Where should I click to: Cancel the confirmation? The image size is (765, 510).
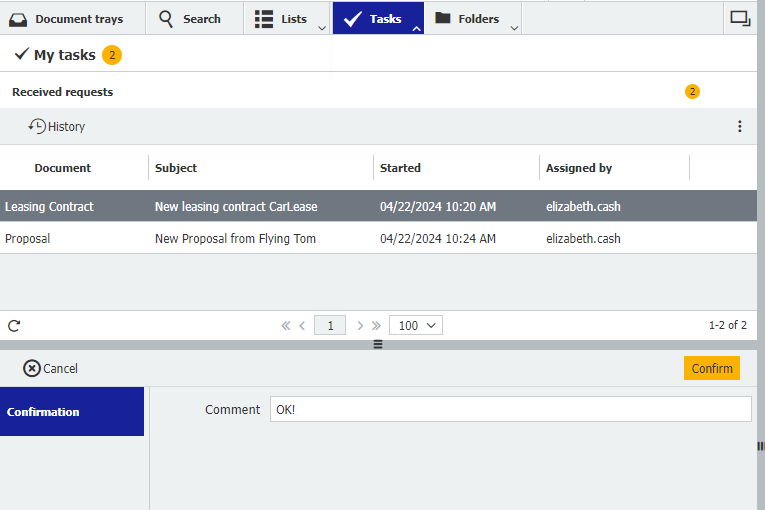coord(51,368)
